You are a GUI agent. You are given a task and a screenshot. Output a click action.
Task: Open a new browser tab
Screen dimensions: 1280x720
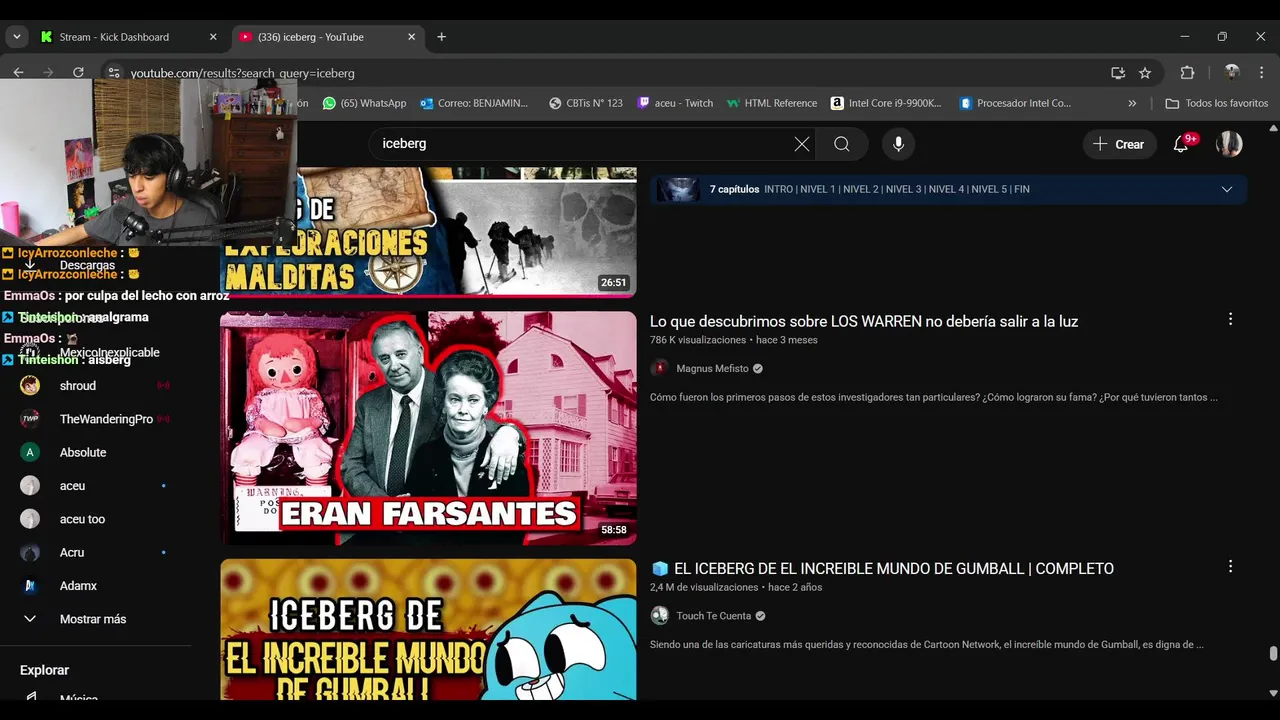(441, 37)
